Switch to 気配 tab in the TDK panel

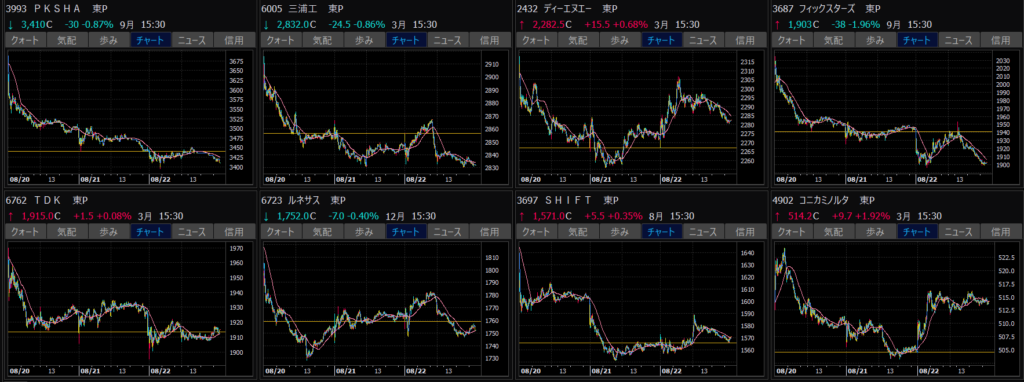(67, 232)
